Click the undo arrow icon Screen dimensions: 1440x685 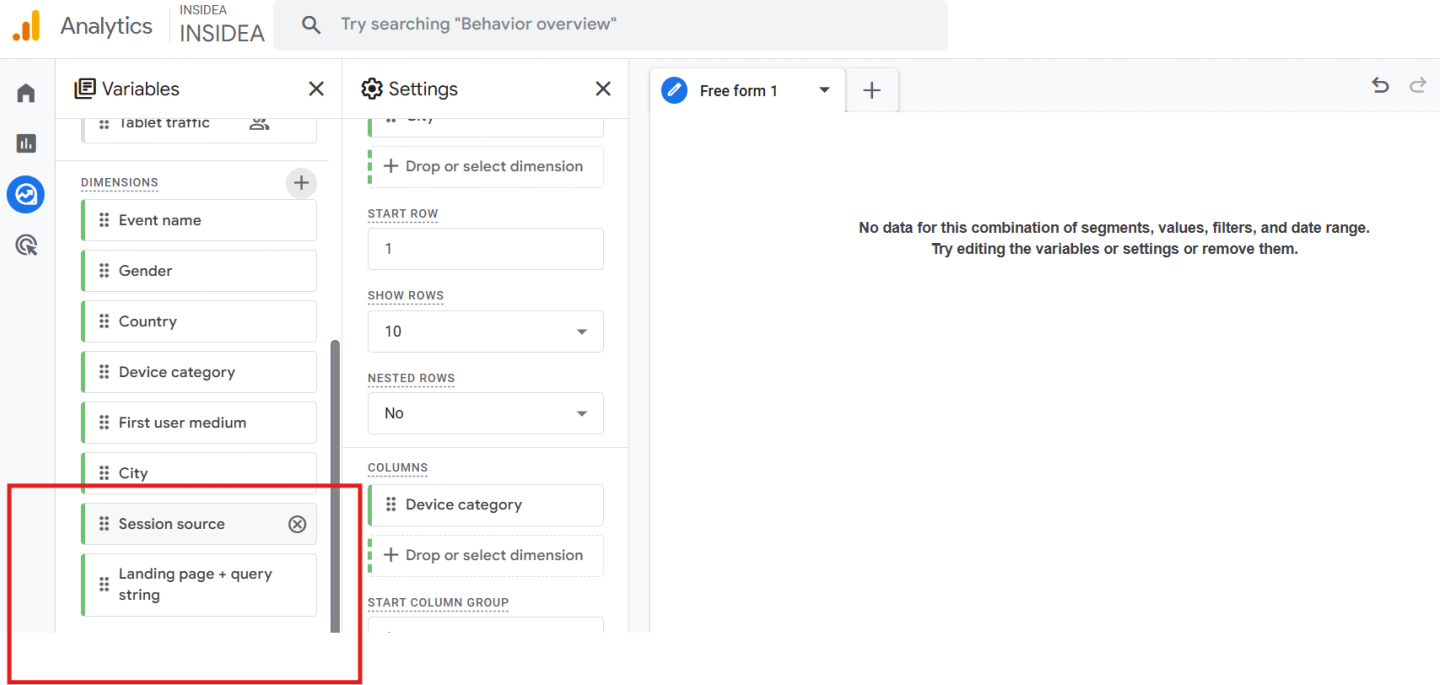click(1380, 85)
